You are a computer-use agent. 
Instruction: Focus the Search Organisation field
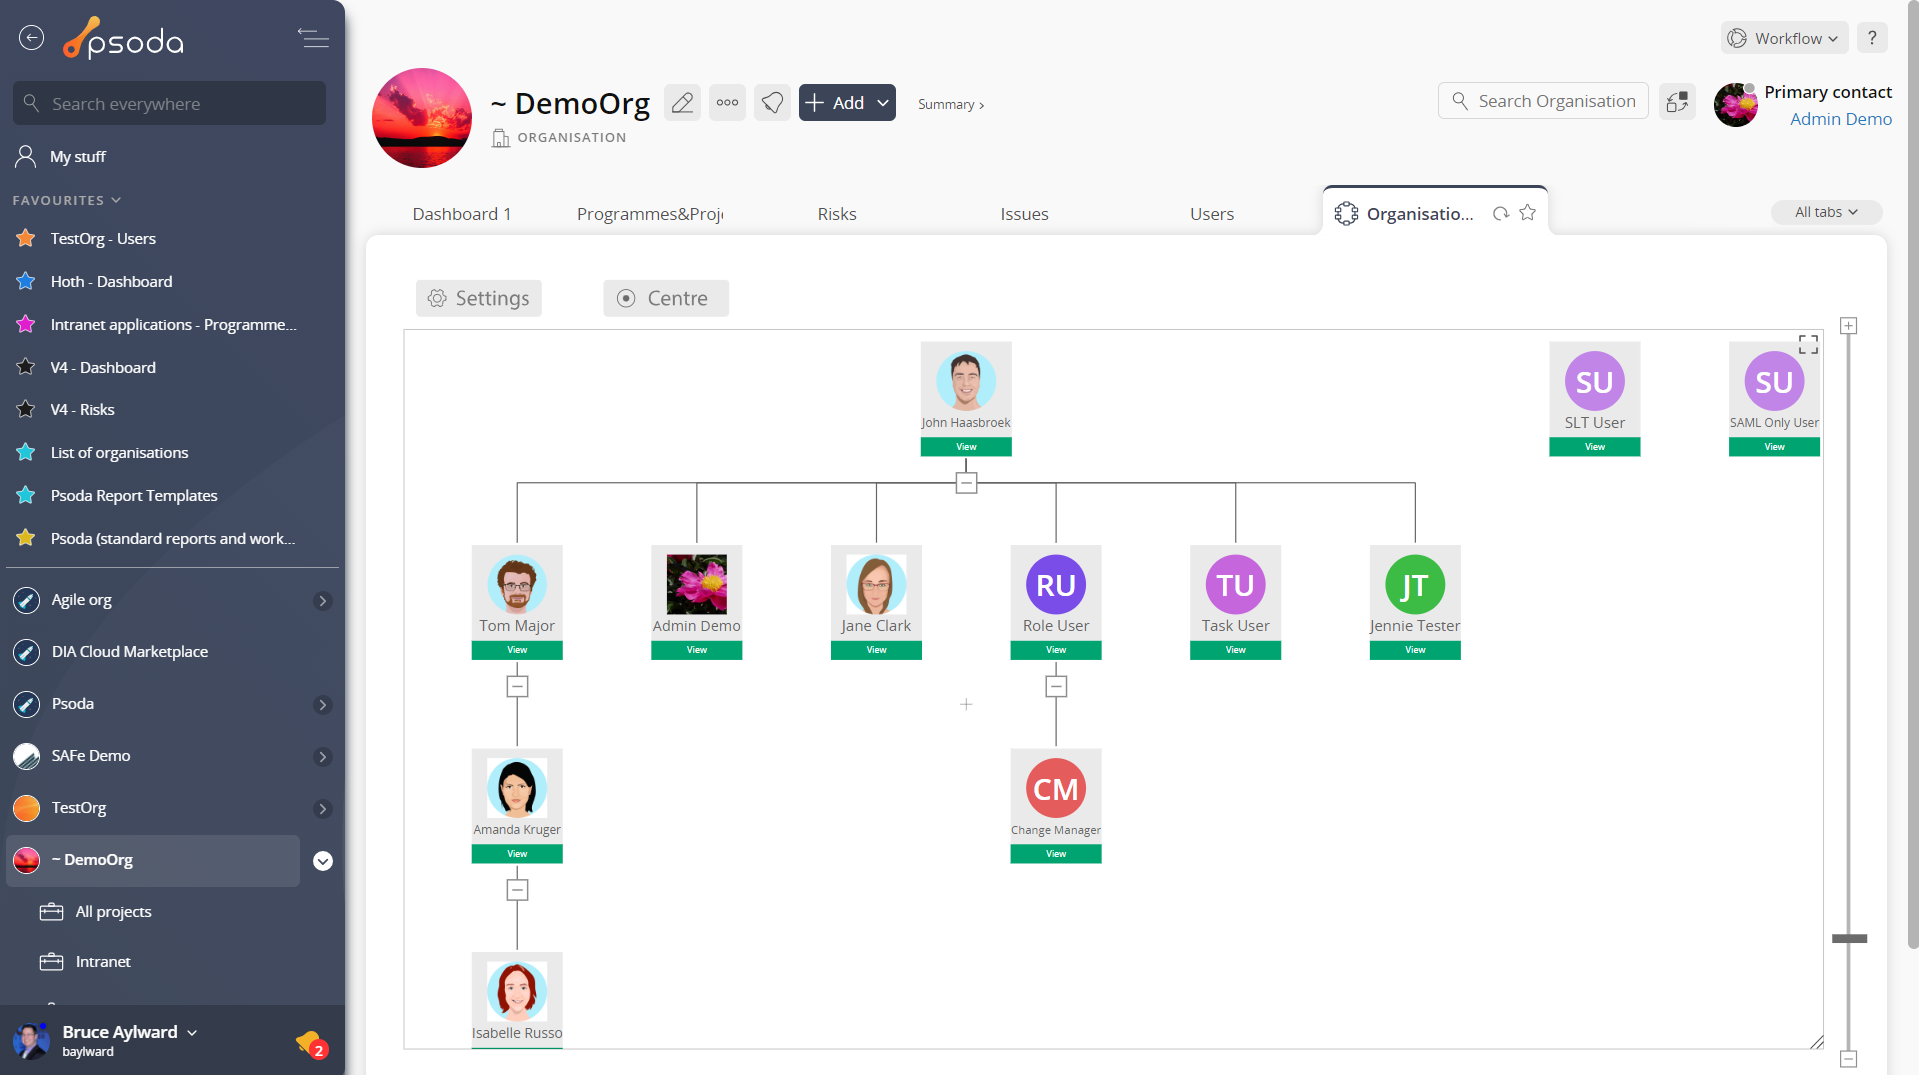click(x=1543, y=101)
